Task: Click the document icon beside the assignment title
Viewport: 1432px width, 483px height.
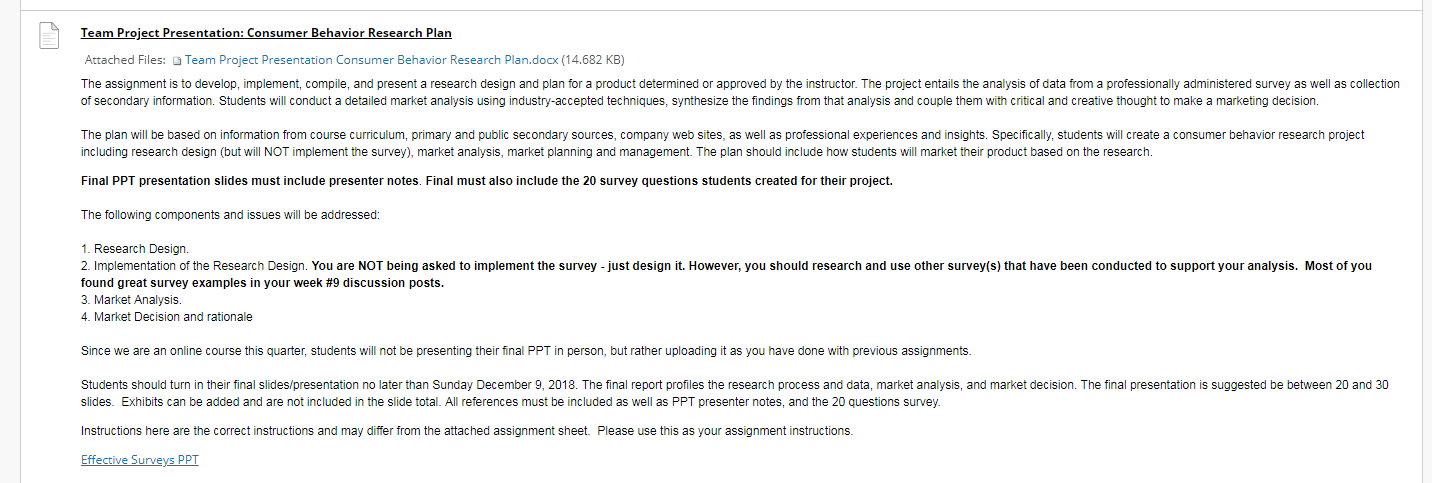Action: (49, 36)
